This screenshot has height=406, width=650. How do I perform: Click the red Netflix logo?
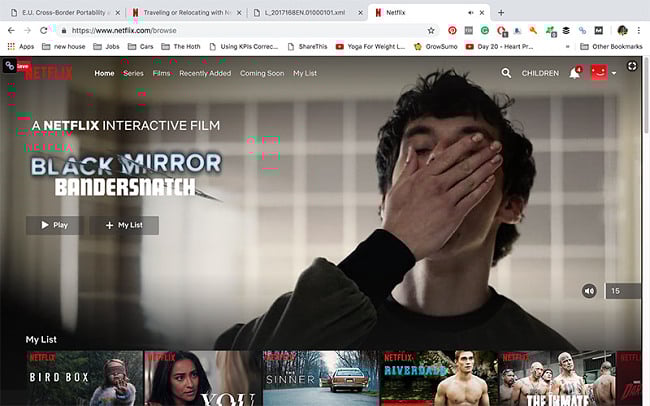[49, 73]
